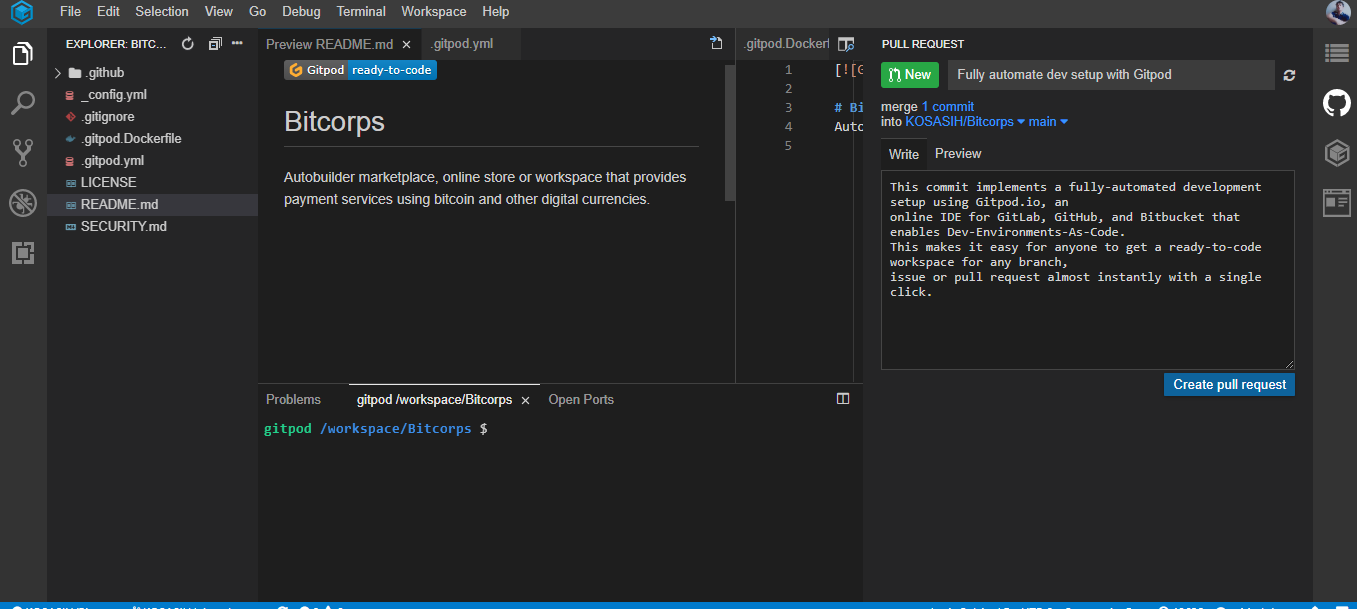Select the gitpod /workspace/Bitcorps terminal tab
This screenshot has width=1357, height=609.
[x=434, y=399]
